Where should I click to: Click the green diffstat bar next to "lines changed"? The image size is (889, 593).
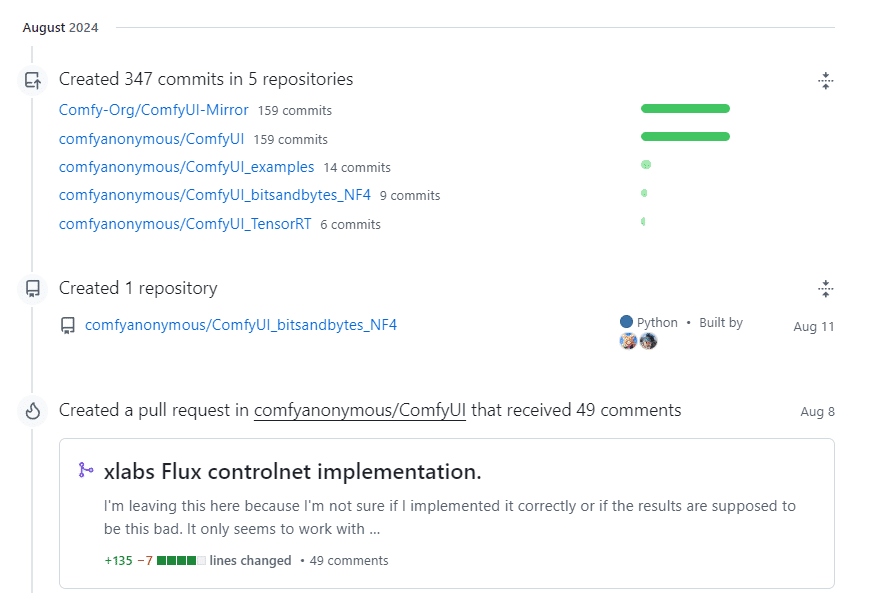[181, 560]
